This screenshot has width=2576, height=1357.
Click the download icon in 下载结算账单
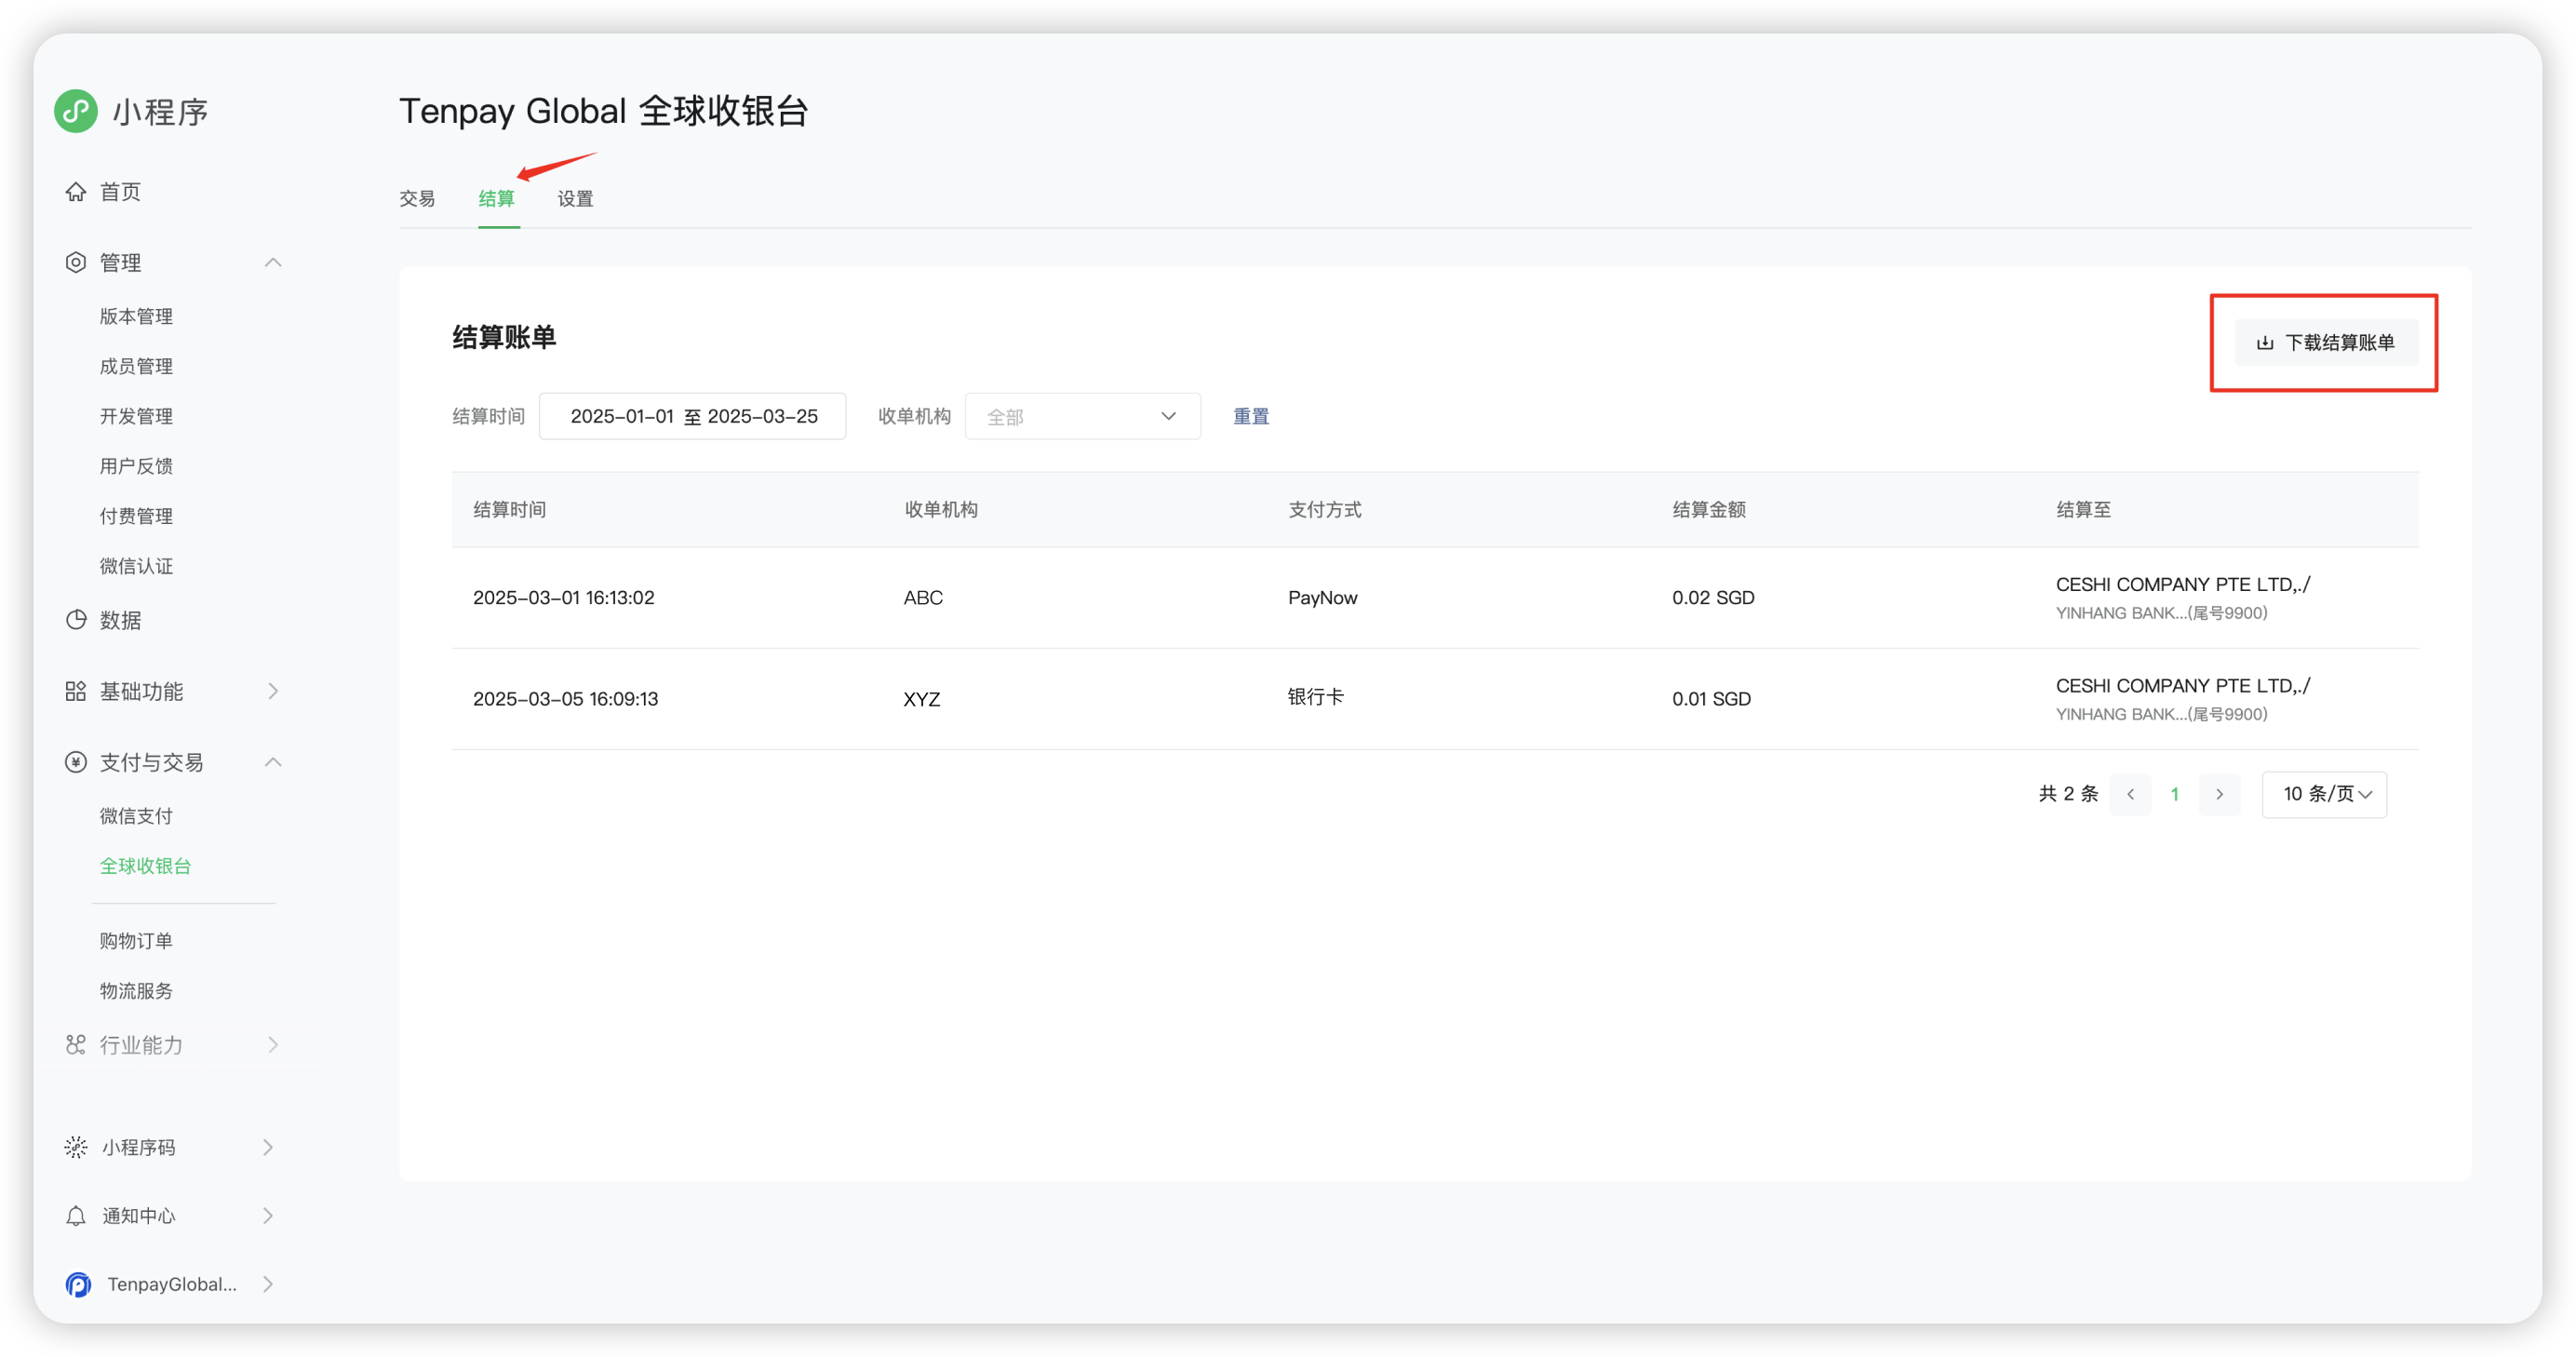coord(2265,343)
